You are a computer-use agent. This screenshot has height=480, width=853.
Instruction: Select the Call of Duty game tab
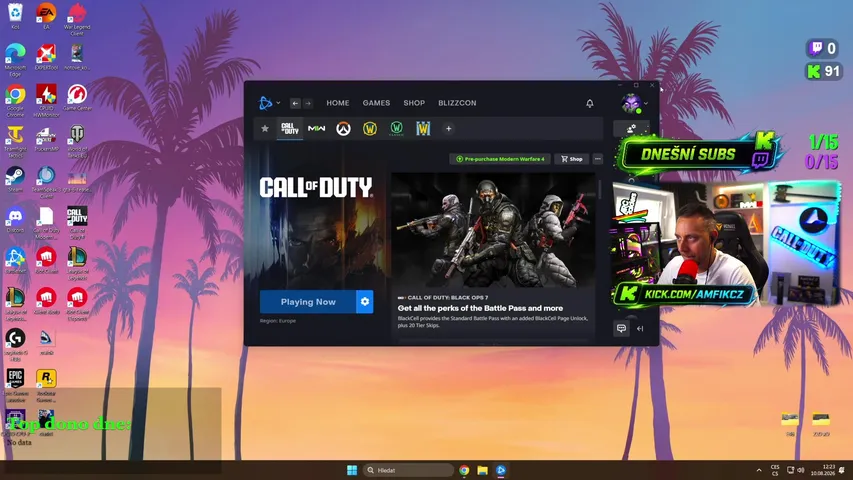pos(290,128)
